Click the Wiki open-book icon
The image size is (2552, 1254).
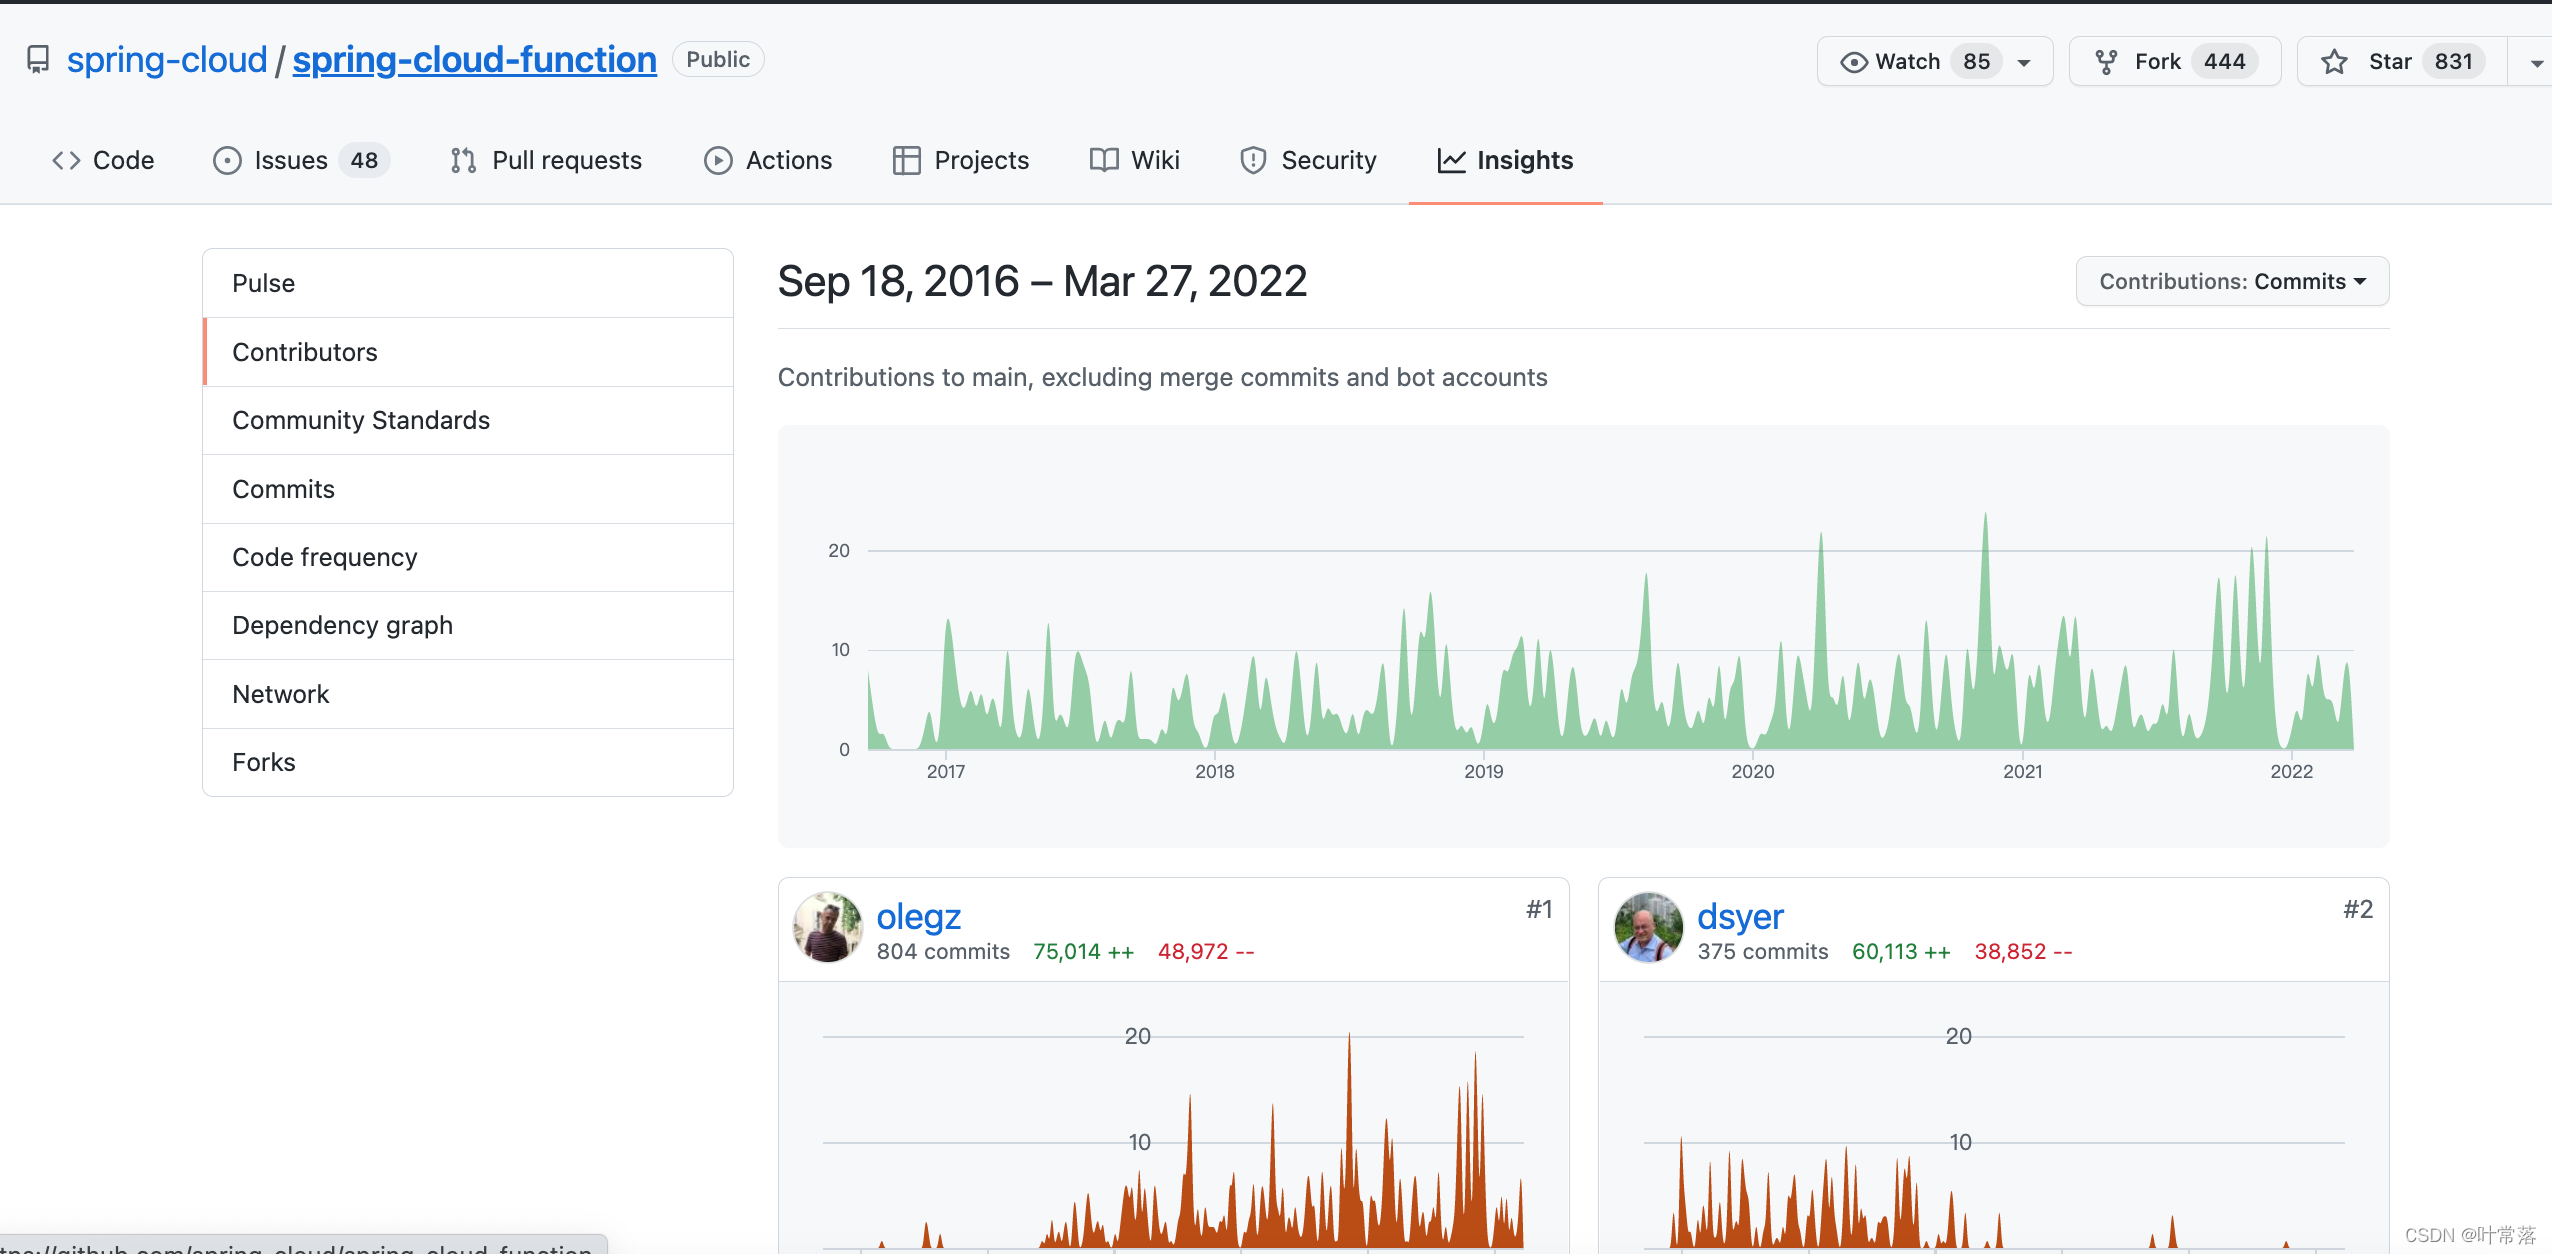click(1104, 160)
